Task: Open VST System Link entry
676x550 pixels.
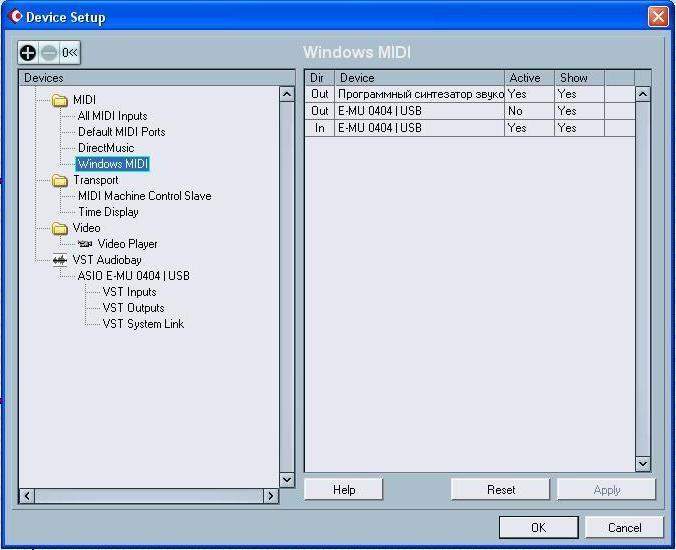Action: 143,324
